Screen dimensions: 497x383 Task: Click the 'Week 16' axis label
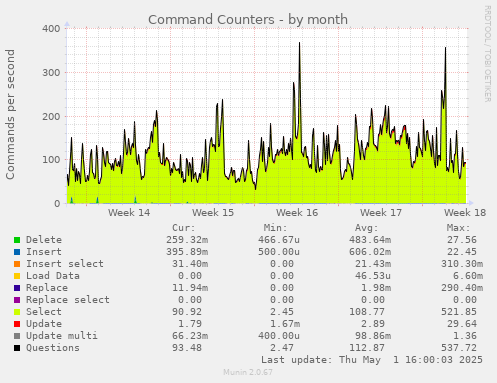297,213
